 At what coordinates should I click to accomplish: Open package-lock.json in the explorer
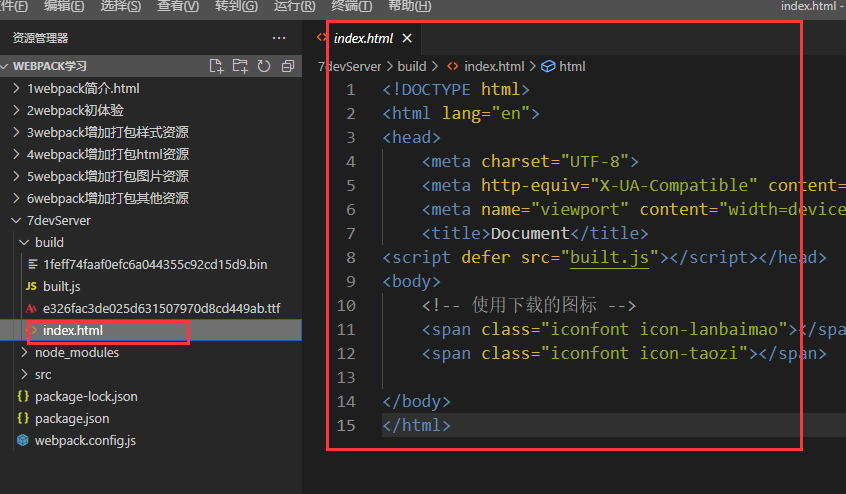86,397
